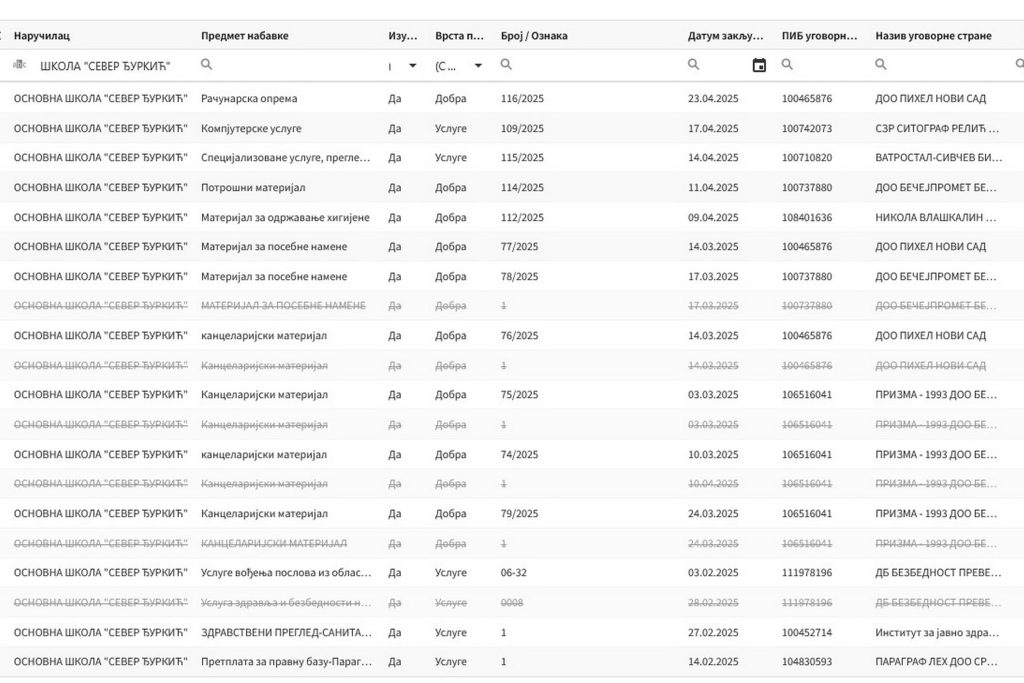
Task: Click the 77/2025 cell
Action: pos(520,247)
